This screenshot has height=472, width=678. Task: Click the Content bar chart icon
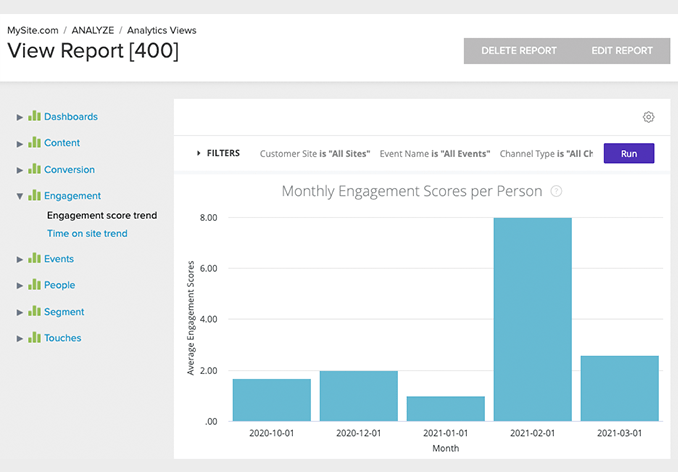pos(35,143)
